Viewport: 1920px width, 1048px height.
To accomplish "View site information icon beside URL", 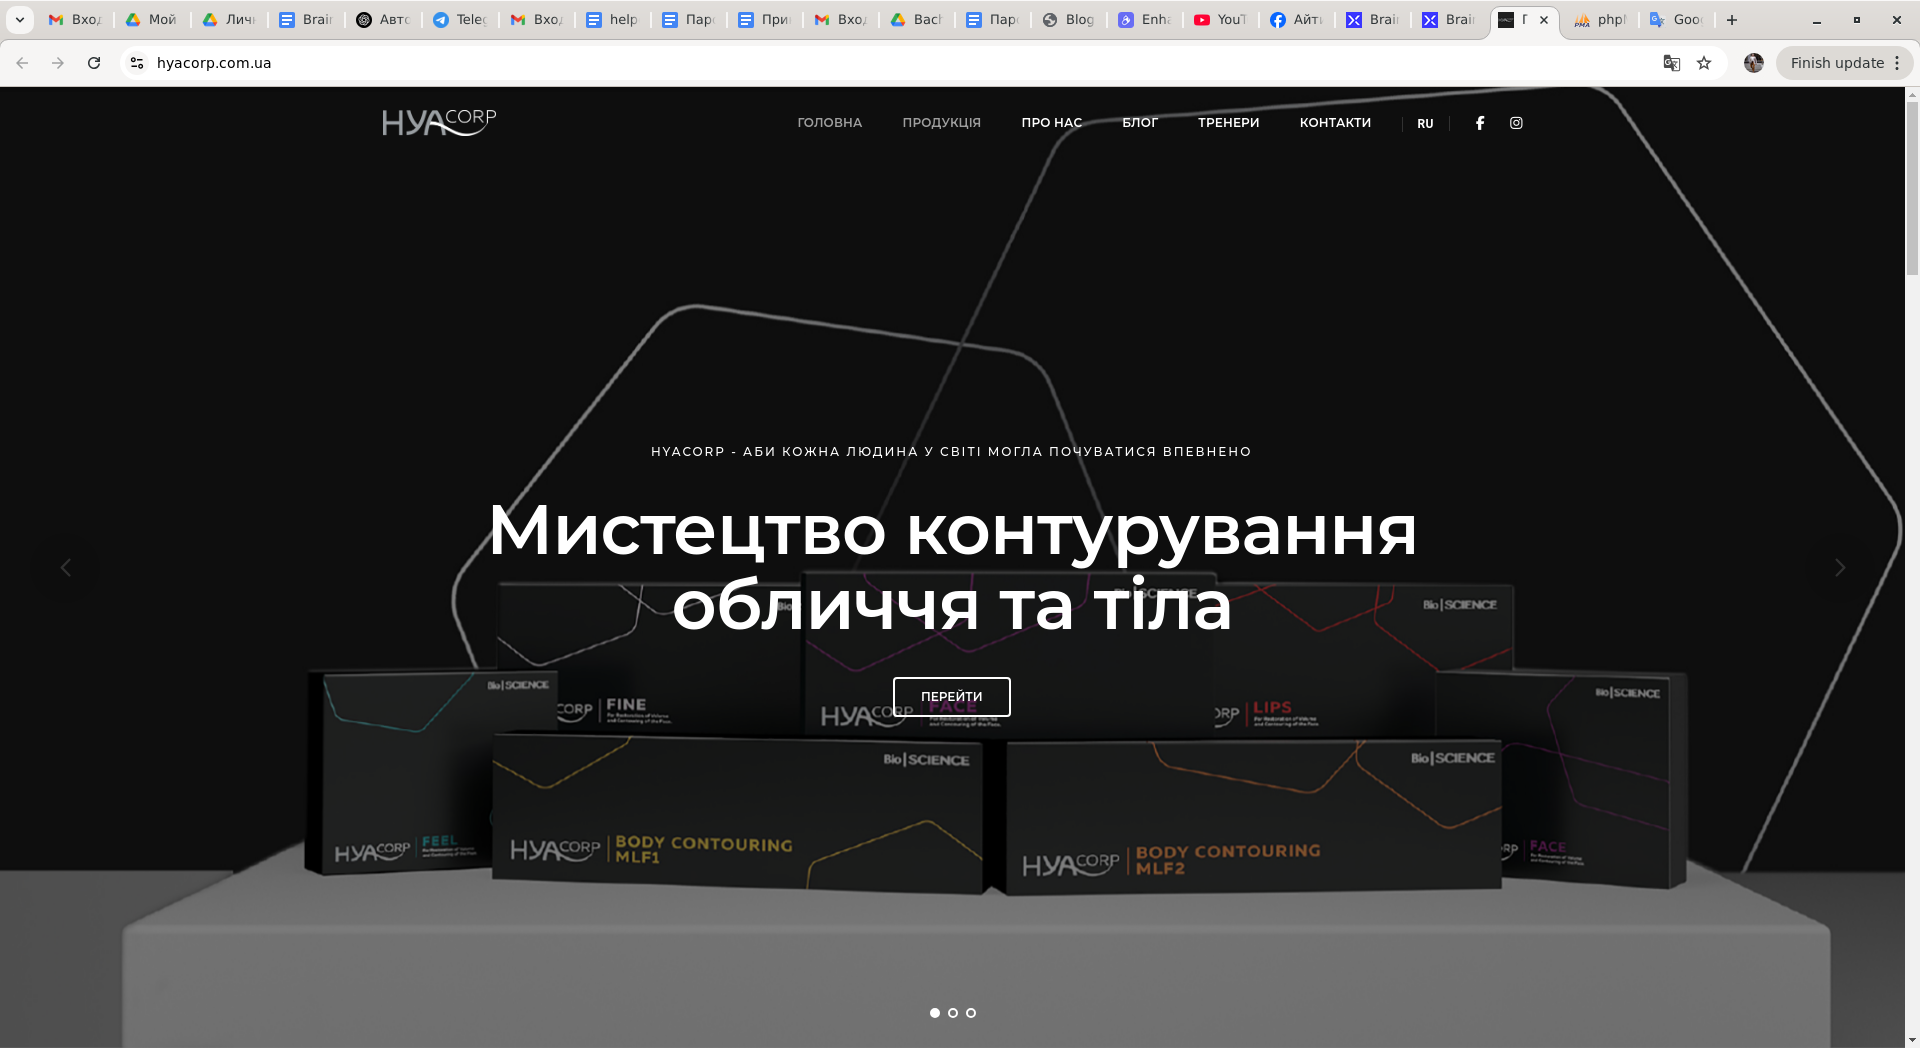I will [137, 63].
